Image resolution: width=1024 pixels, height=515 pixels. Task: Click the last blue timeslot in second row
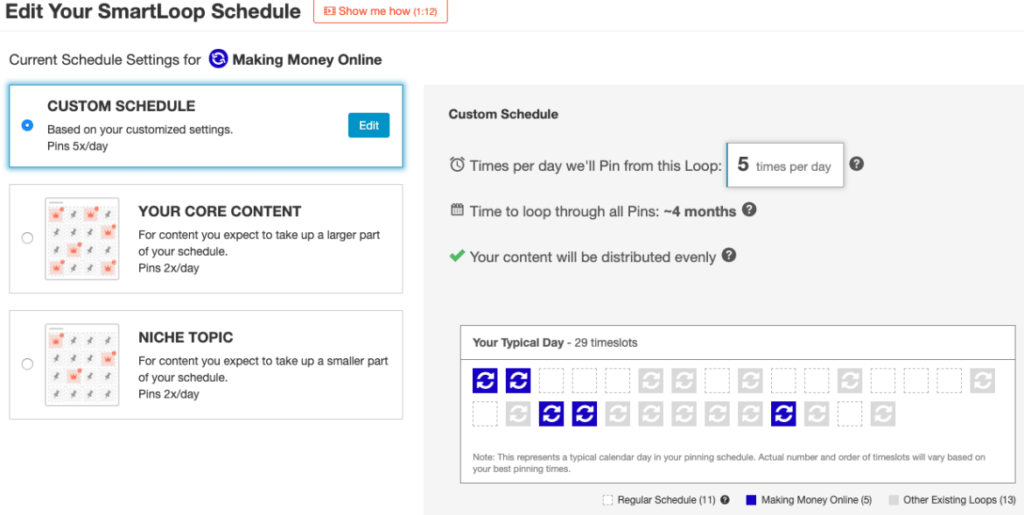[783, 414]
